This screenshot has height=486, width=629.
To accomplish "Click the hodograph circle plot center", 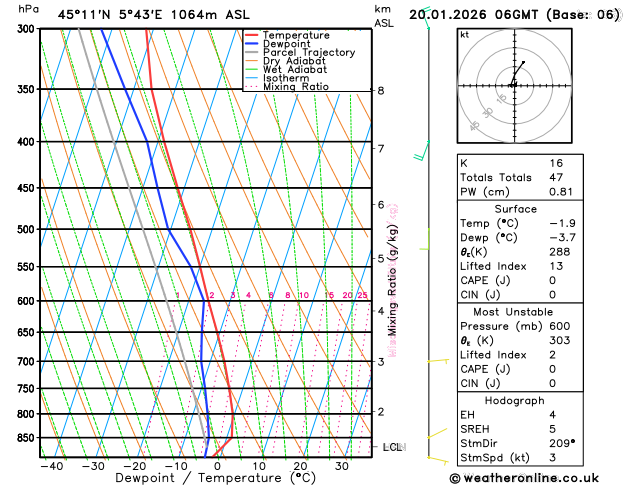I will coord(514,85).
